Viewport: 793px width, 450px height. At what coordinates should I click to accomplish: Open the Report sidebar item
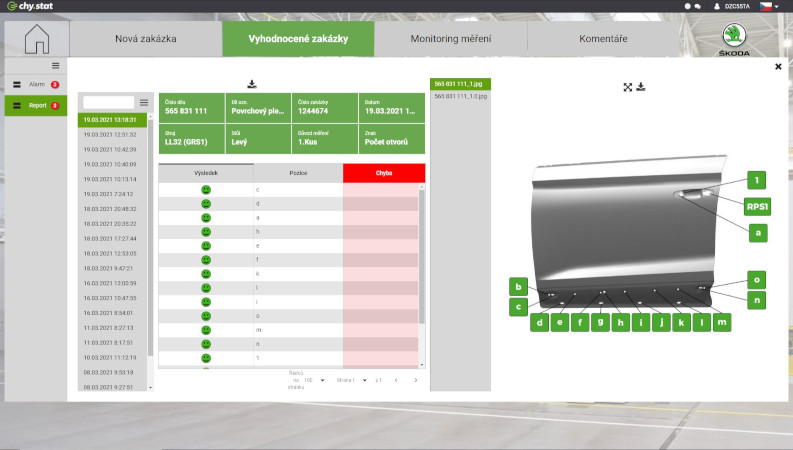point(36,106)
